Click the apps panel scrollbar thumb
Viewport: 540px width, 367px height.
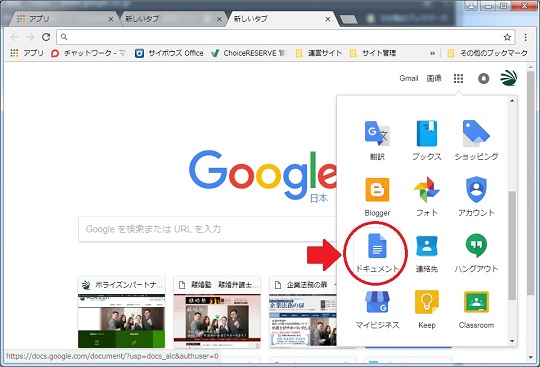click(x=512, y=245)
